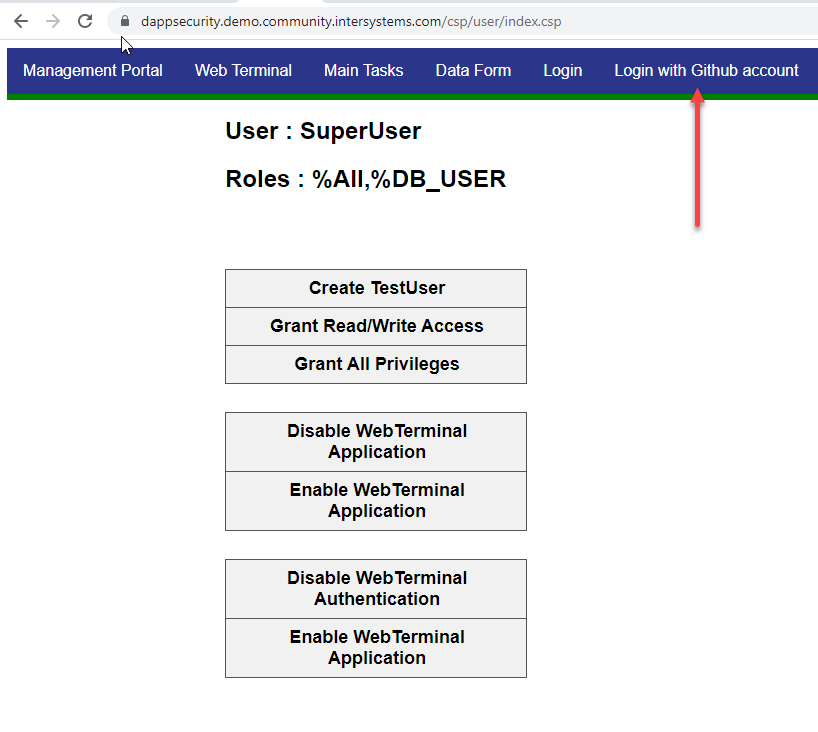Screen dimensions: 818x732
Task: Choose Login with Github account
Action: pyautogui.click(x=706, y=70)
